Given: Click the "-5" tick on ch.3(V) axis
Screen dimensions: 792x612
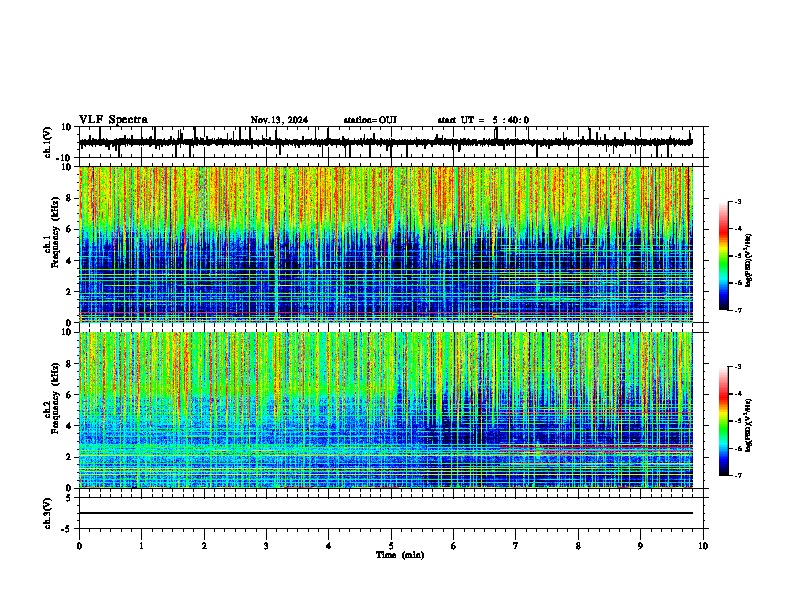Looking at the screenshot, I should tap(67, 529).
